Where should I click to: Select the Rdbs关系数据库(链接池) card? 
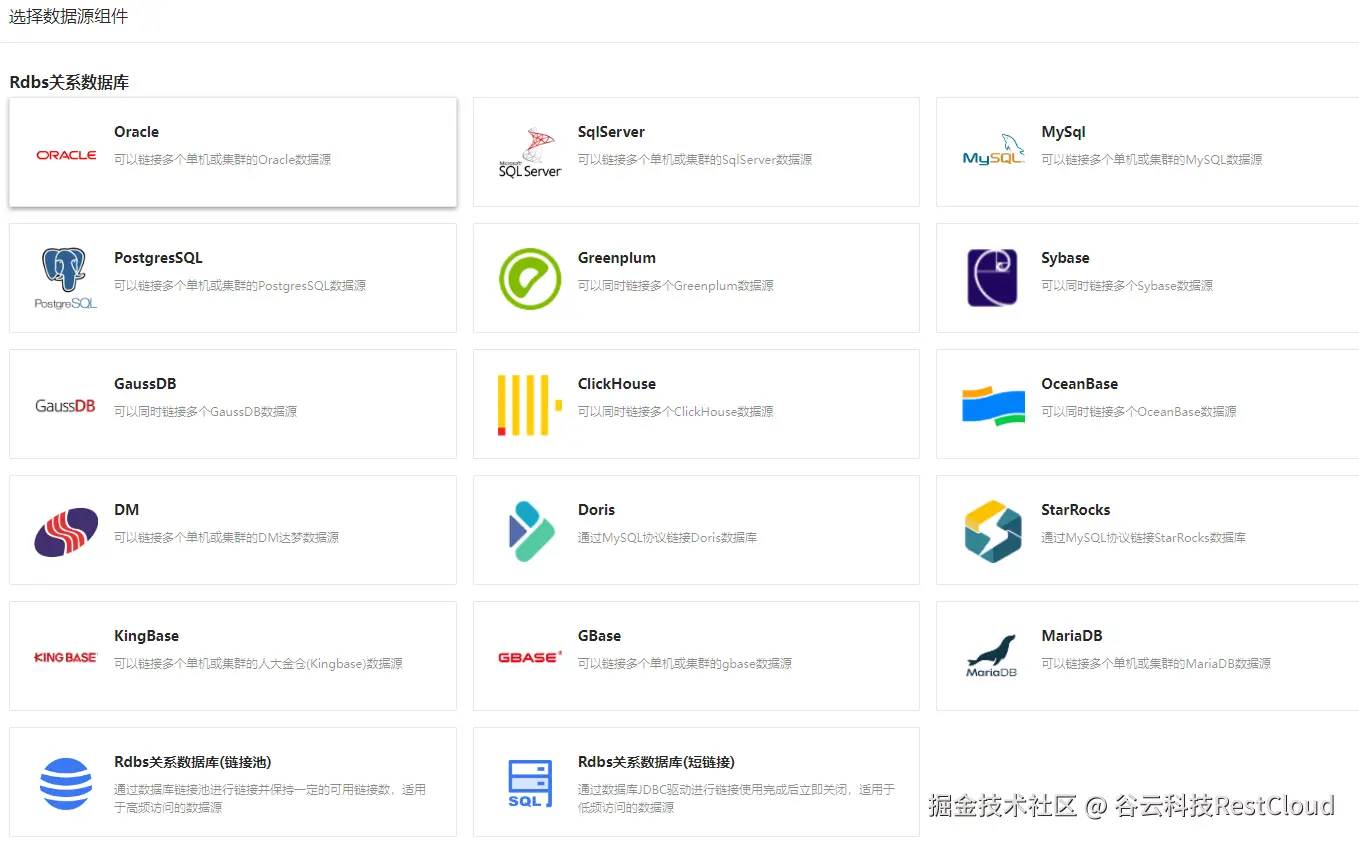pyautogui.click(x=232, y=783)
